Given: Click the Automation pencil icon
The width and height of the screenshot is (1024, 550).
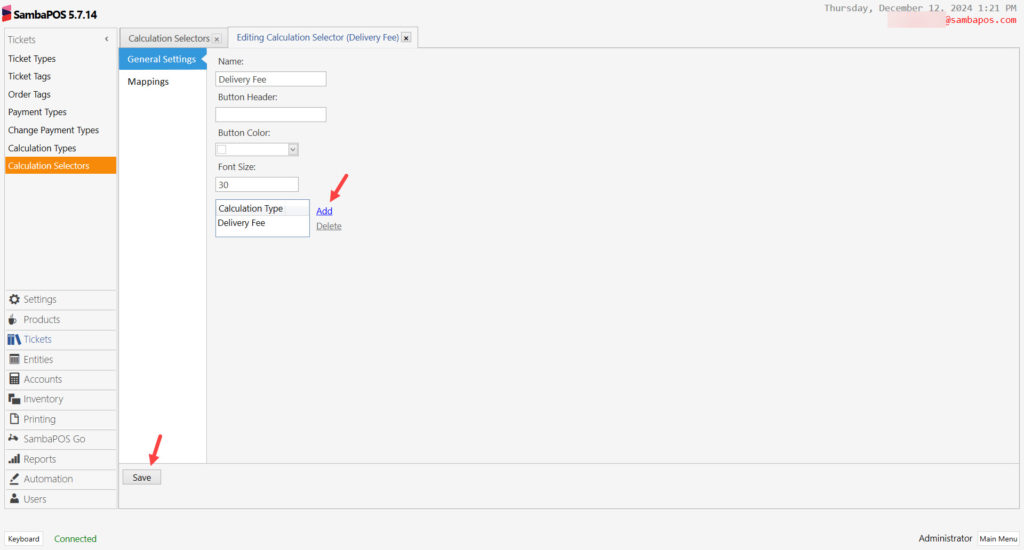Looking at the screenshot, I should (14, 479).
